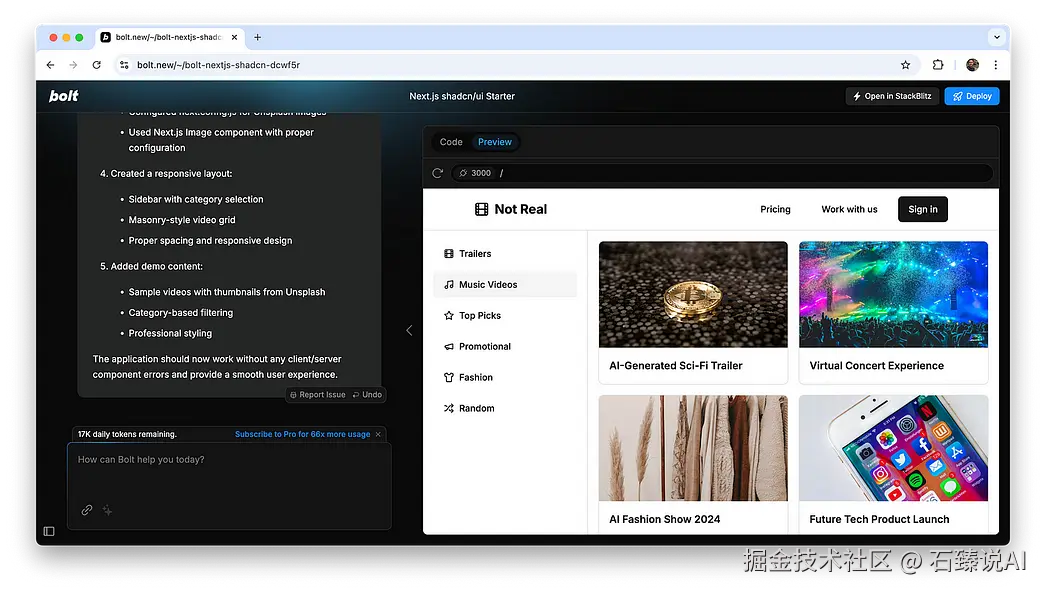Open Subscribe to Pro link

tap(302, 434)
